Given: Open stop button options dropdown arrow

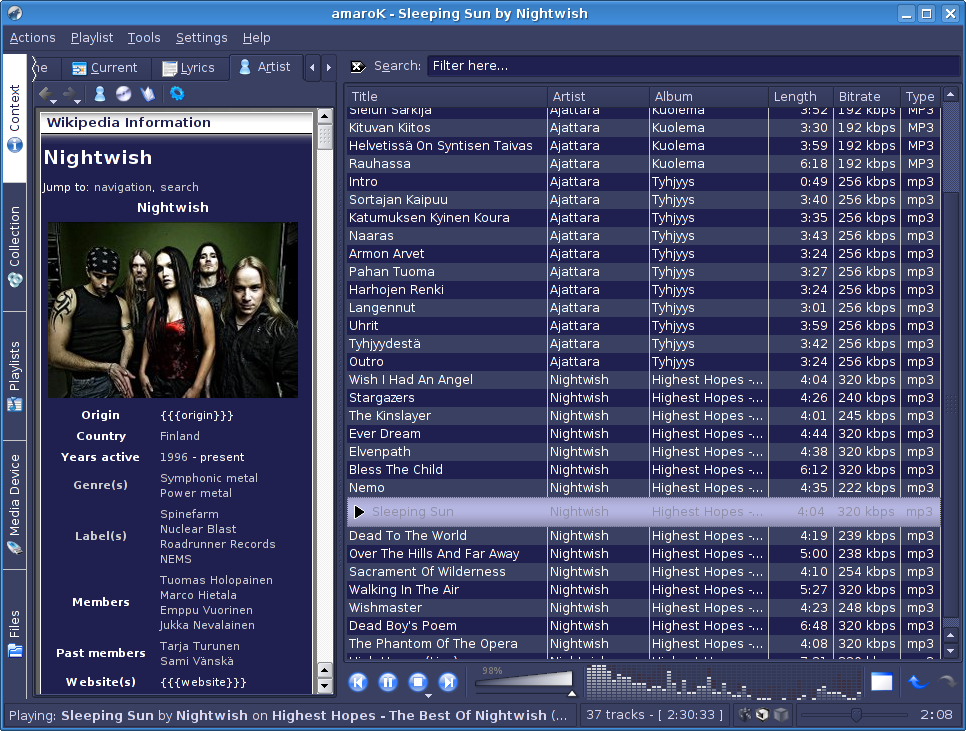Looking at the screenshot, I should click(x=428, y=695).
